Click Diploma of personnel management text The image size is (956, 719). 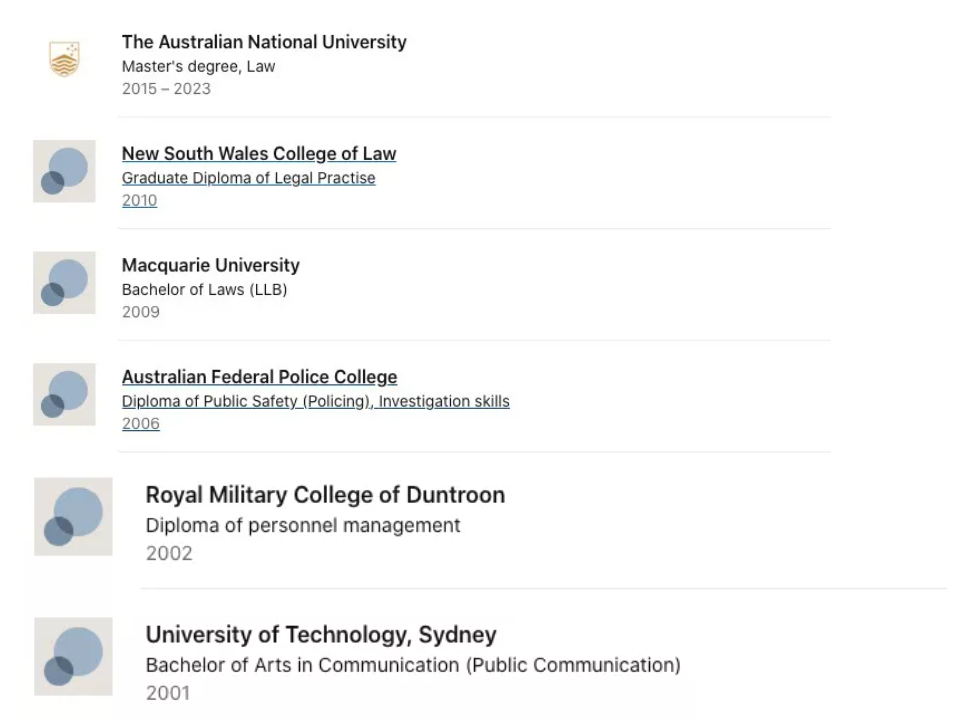303,526
